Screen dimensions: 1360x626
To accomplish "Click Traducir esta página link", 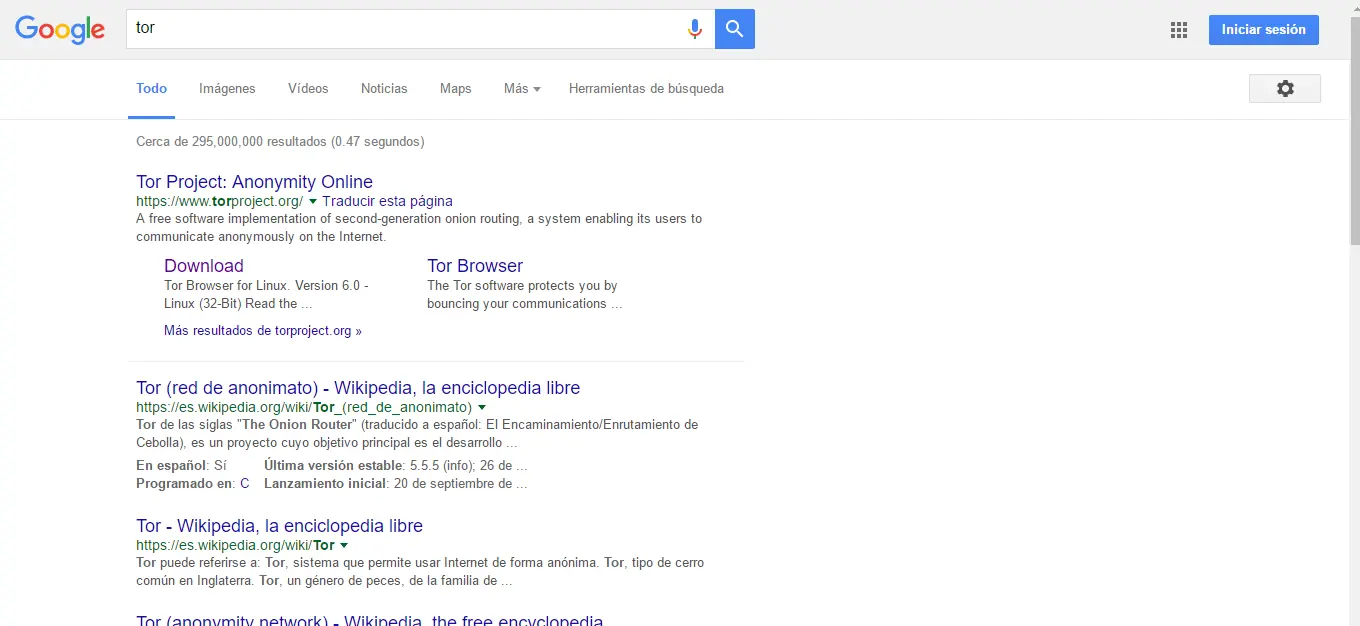I will point(387,201).
